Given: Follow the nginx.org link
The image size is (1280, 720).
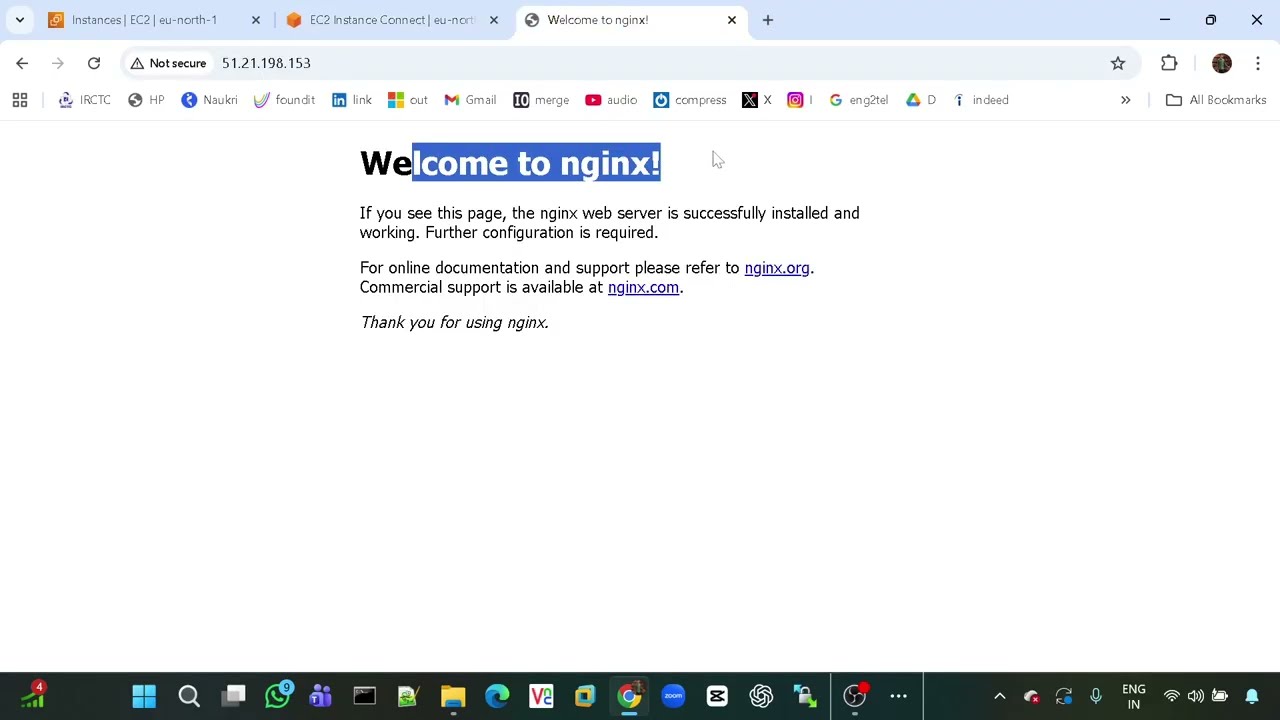Looking at the screenshot, I should [x=777, y=268].
